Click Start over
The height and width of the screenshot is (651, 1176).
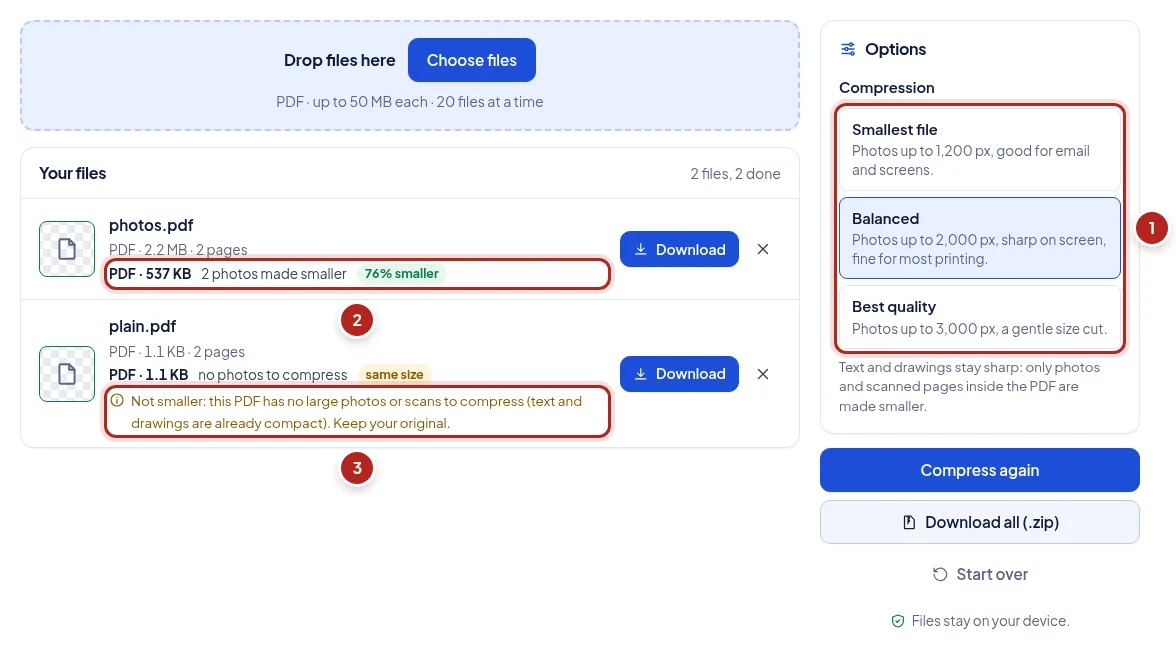[980, 574]
